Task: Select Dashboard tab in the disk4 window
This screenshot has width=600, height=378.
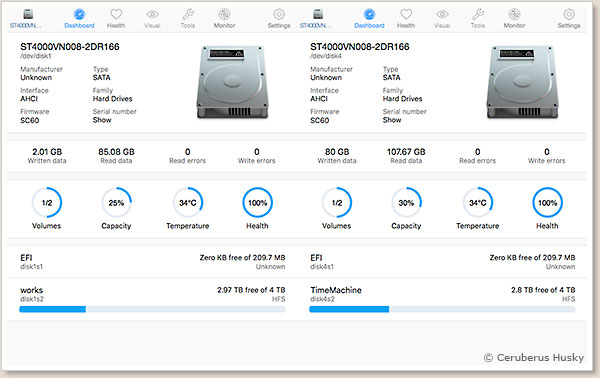Action: pos(369,19)
